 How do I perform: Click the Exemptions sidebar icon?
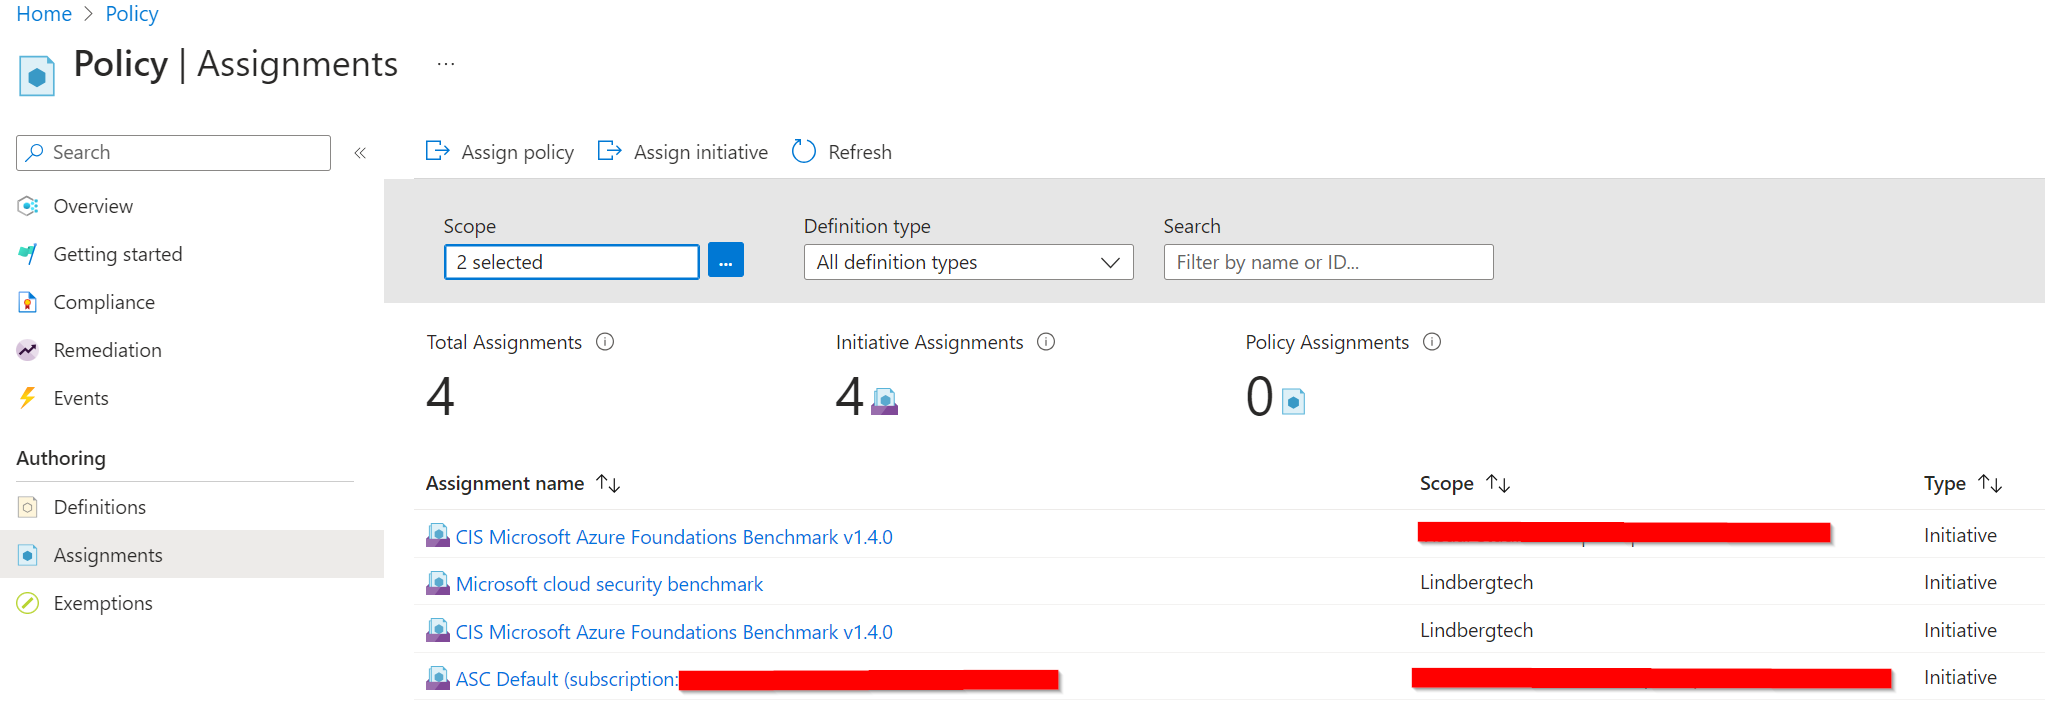pyautogui.click(x=28, y=603)
